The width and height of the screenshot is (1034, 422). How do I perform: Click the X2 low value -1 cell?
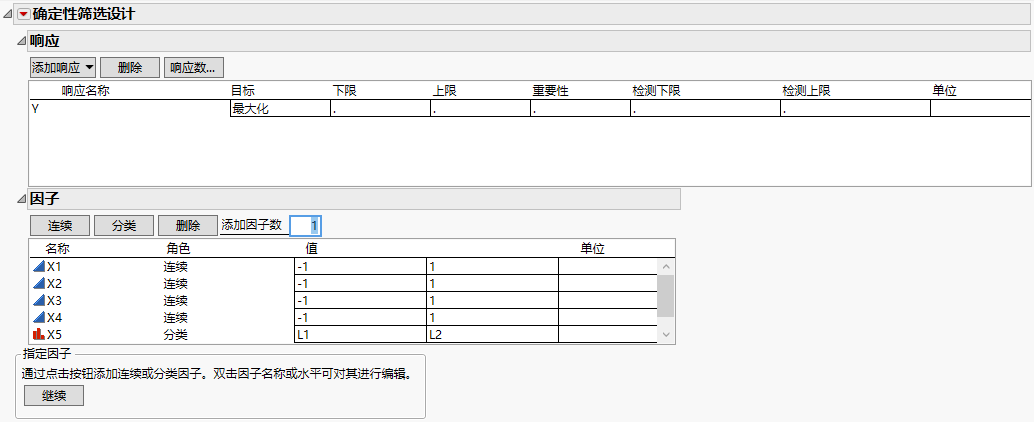pyautogui.click(x=360, y=284)
